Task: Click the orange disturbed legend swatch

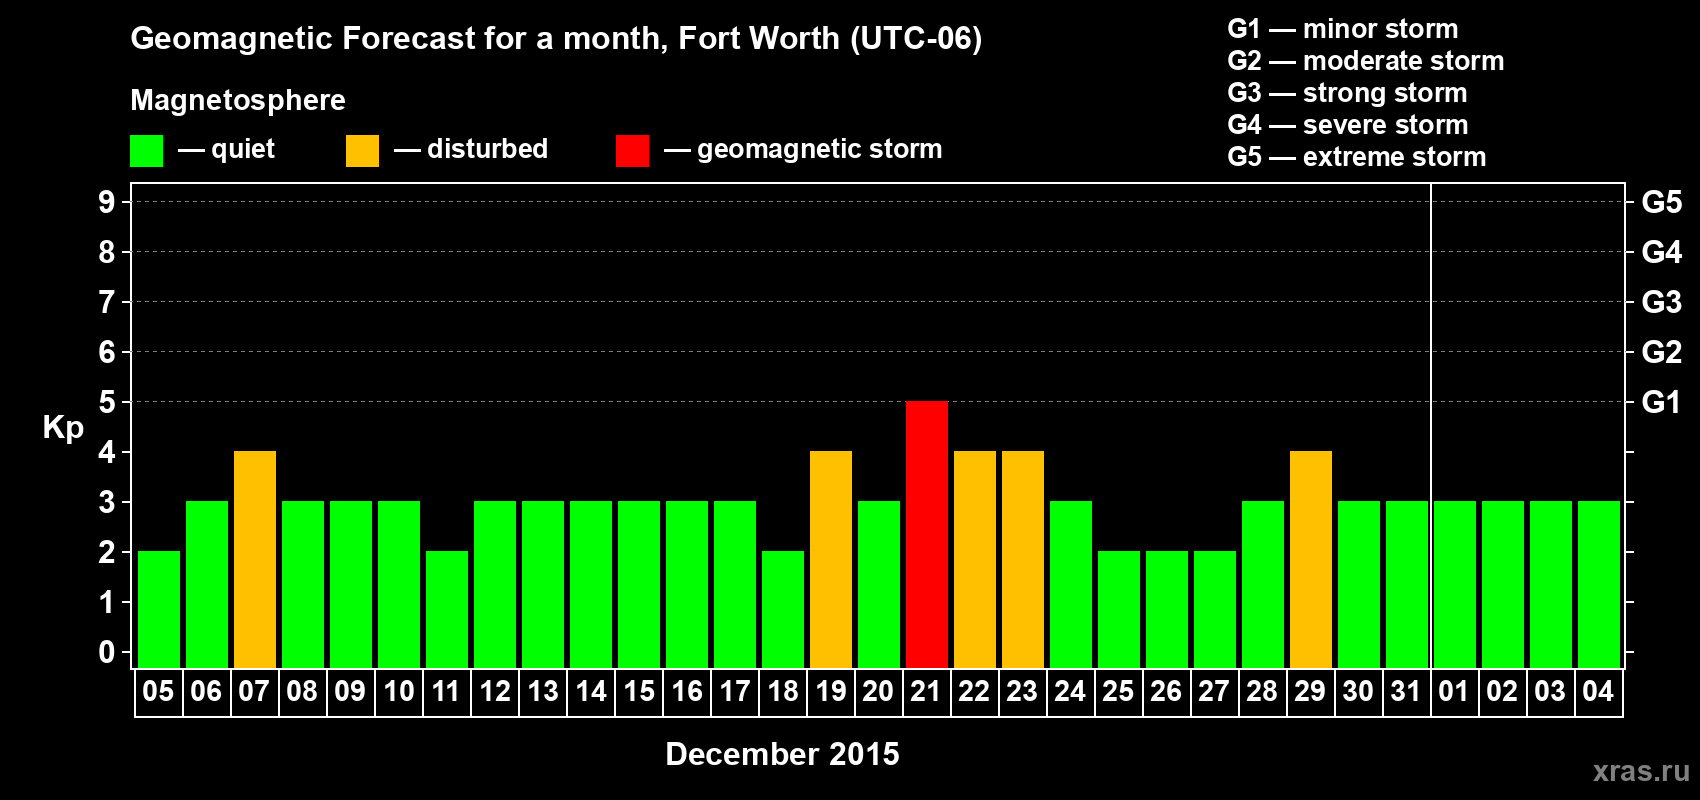Action: [x=363, y=151]
